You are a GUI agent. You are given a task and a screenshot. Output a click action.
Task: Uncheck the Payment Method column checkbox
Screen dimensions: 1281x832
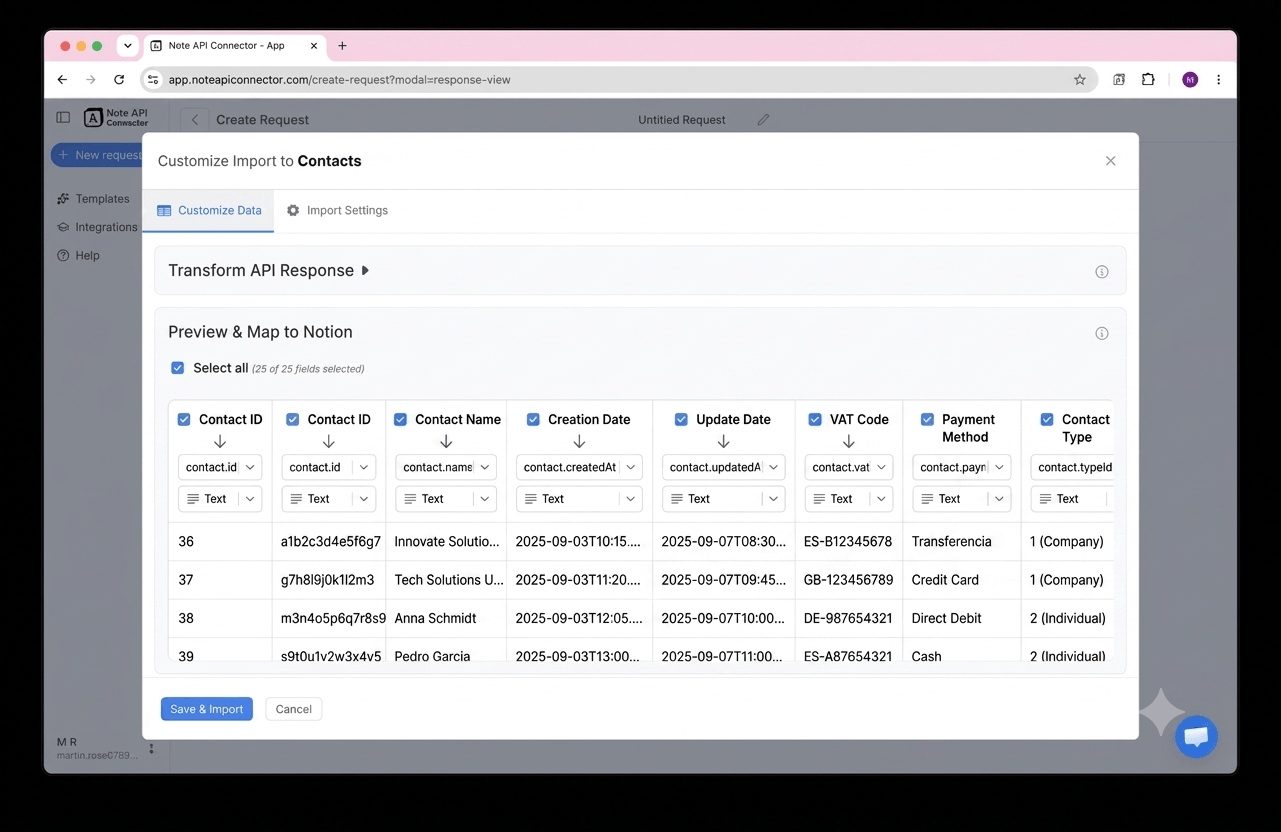tap(927, 420)
